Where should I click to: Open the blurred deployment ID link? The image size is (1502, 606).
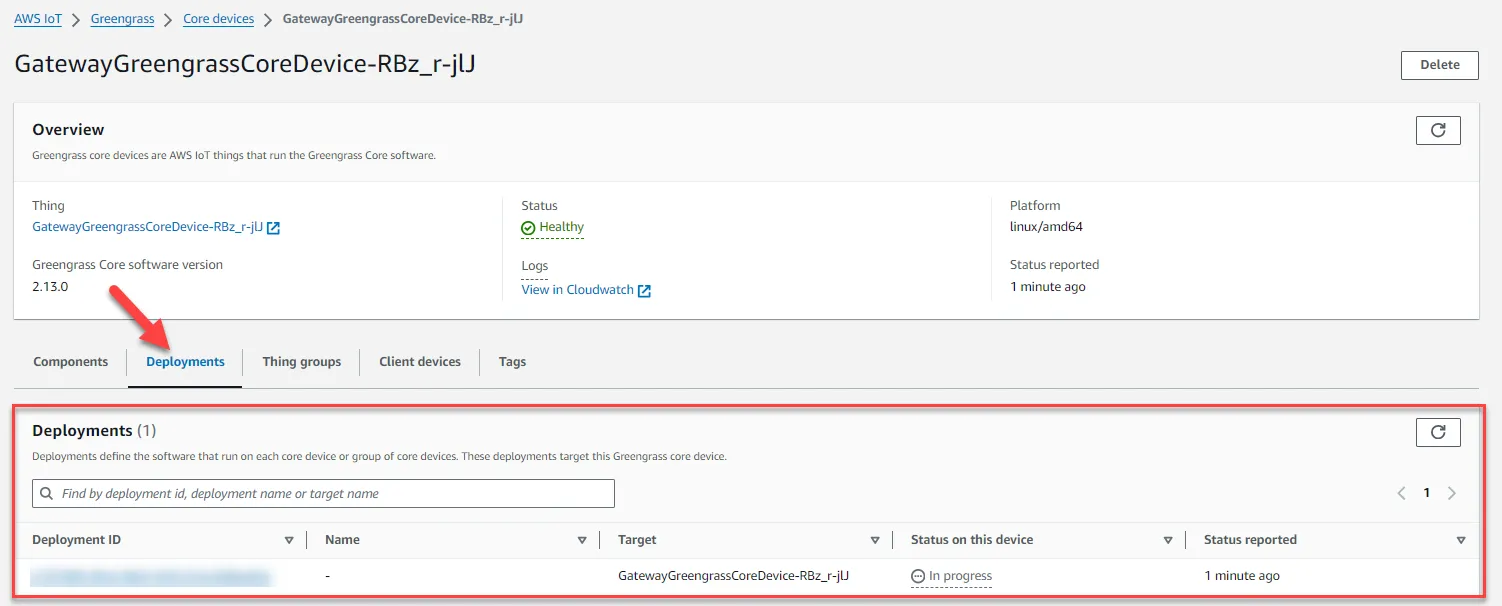[x=151, y=576]
